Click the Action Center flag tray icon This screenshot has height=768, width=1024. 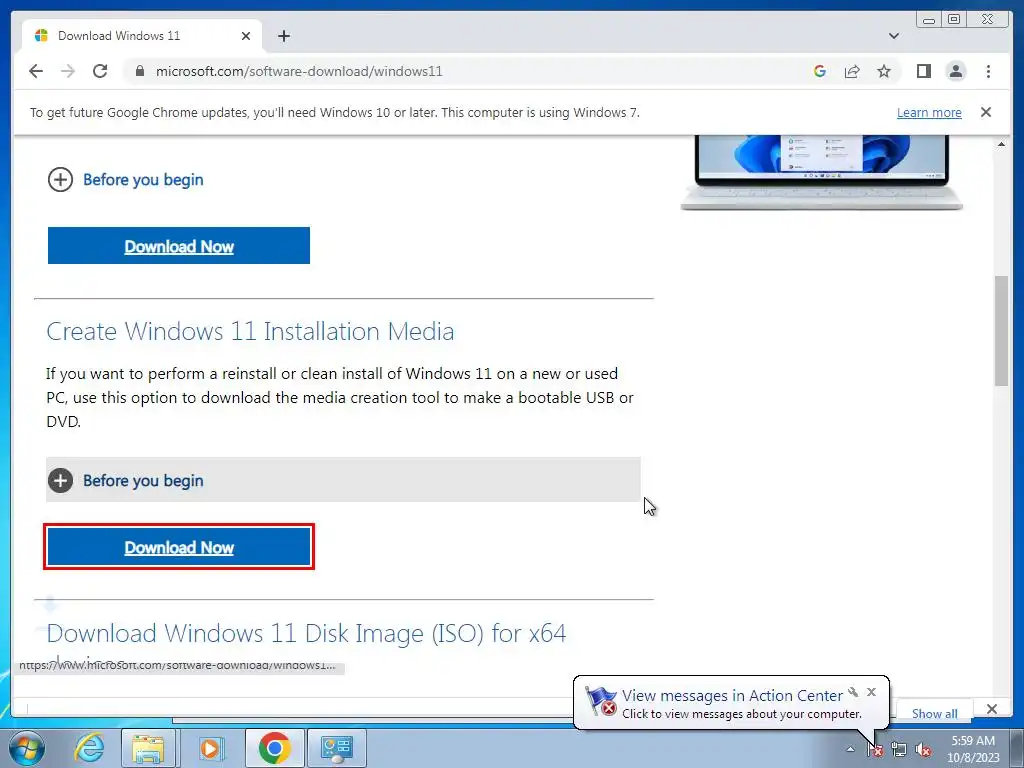point(876,750)
